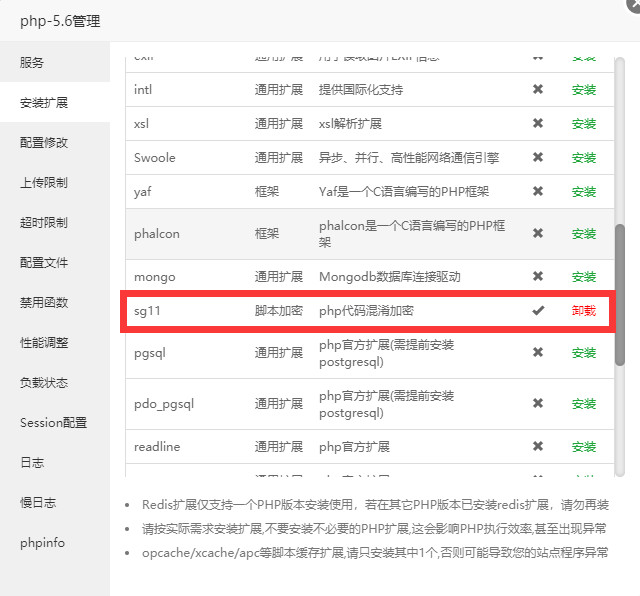Open the 慢日志 tab
The height and width of the screenshot is (596, 640).
tap(38, 503)
